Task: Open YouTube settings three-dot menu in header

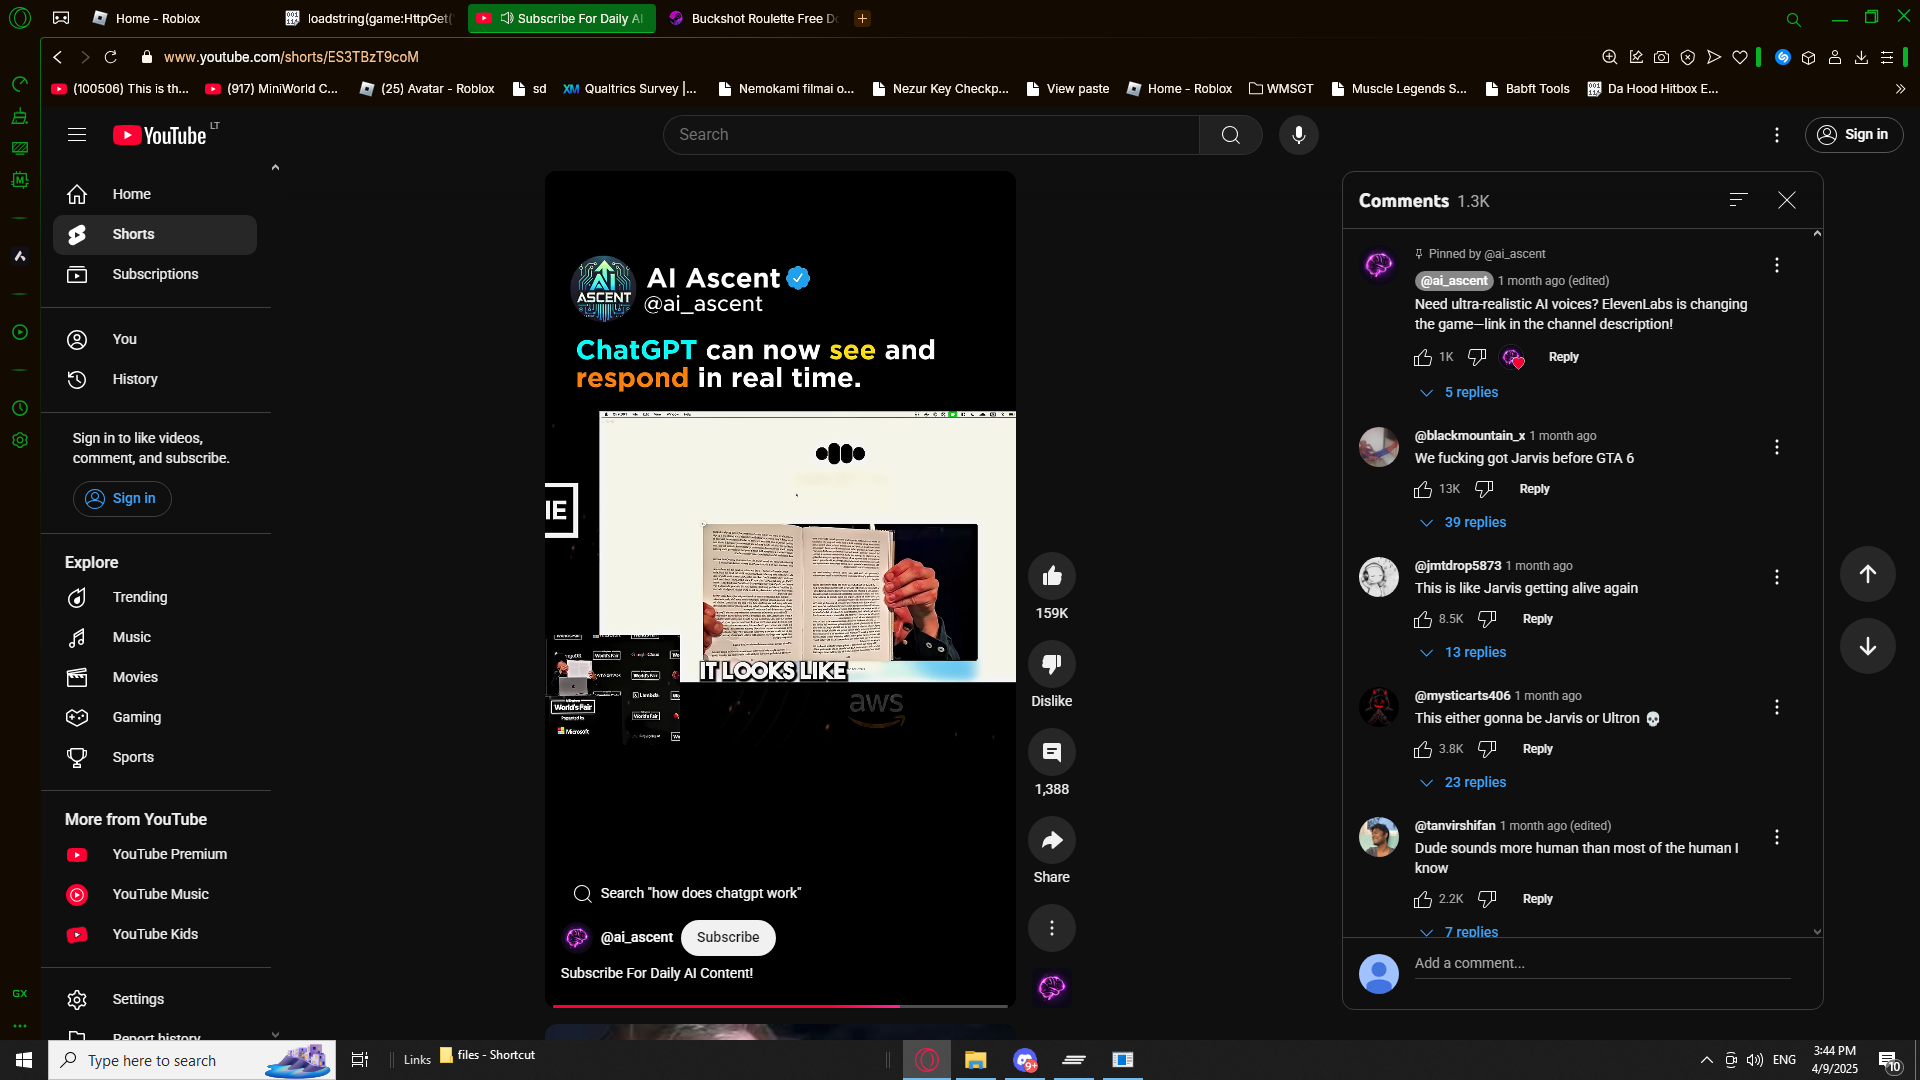Action: [x=1776, y=135]
